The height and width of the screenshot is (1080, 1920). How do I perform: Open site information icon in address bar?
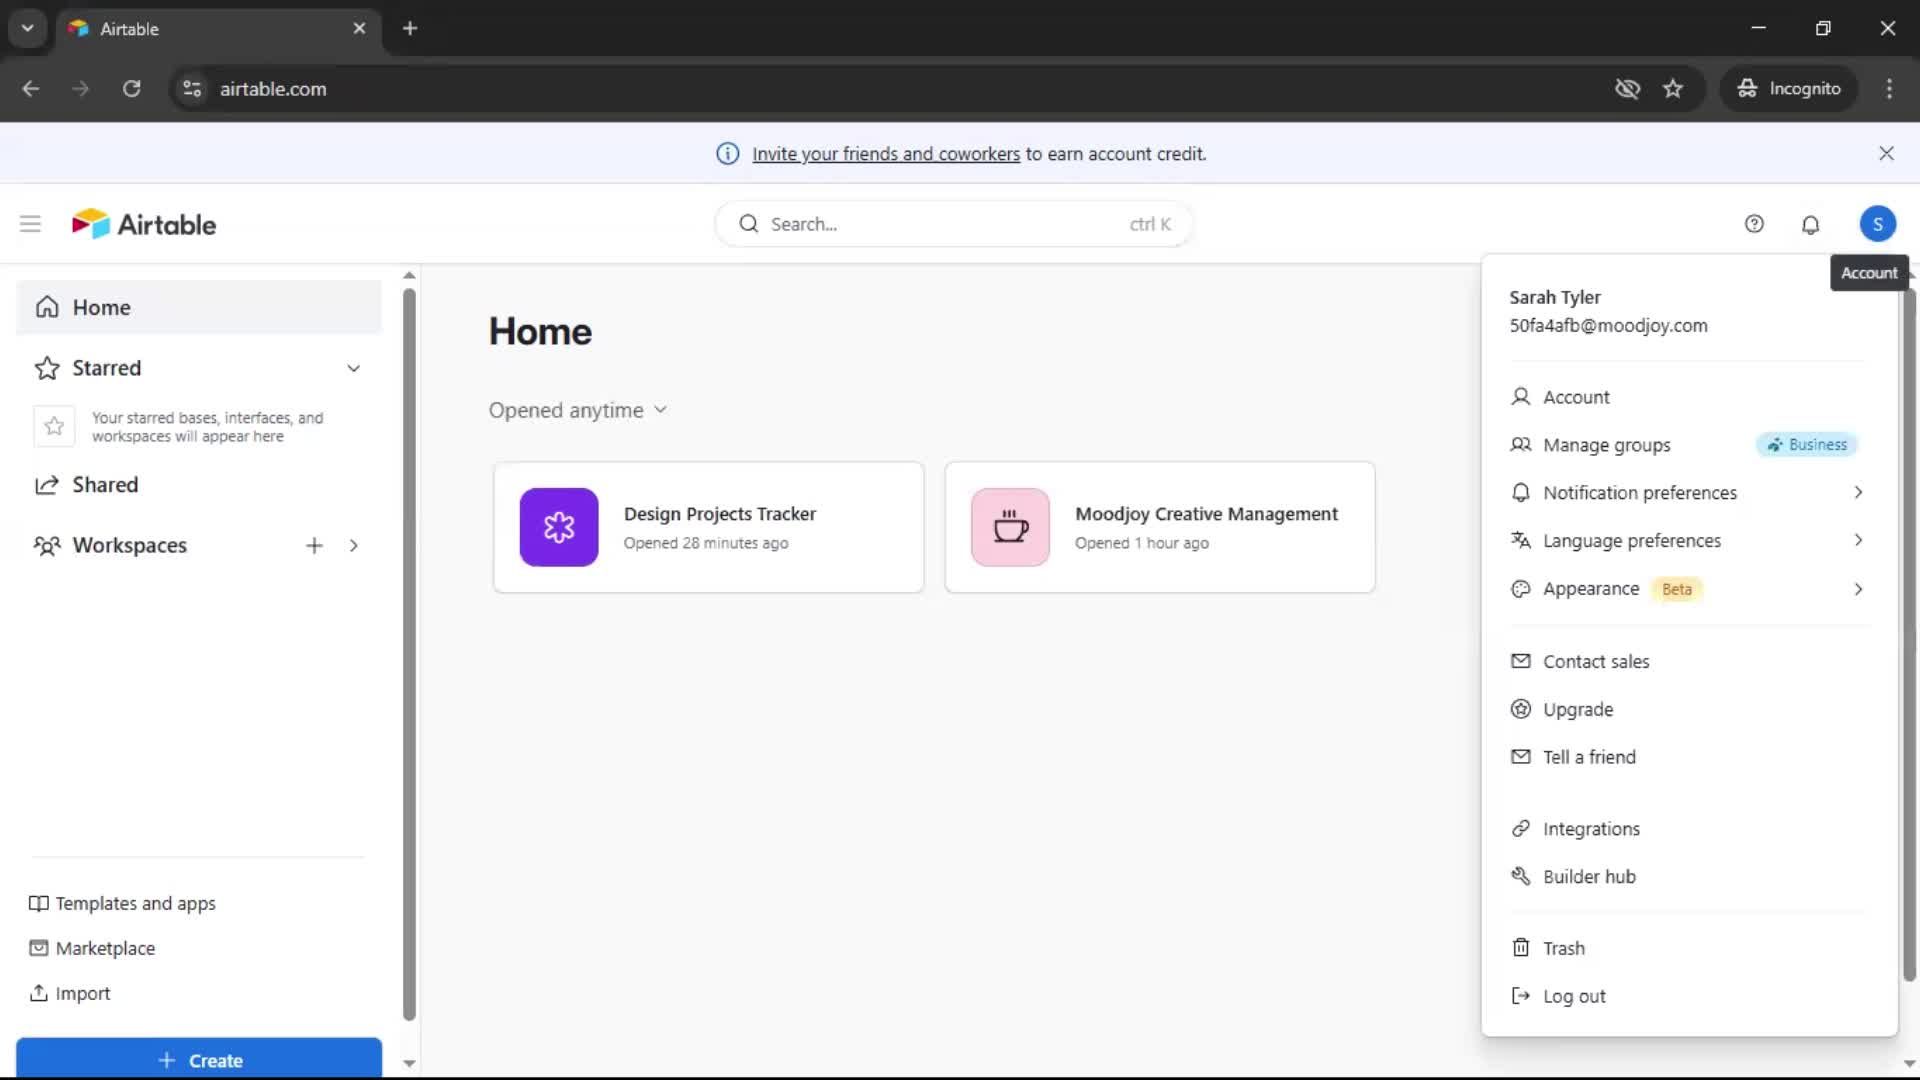(x=192, y=88)
